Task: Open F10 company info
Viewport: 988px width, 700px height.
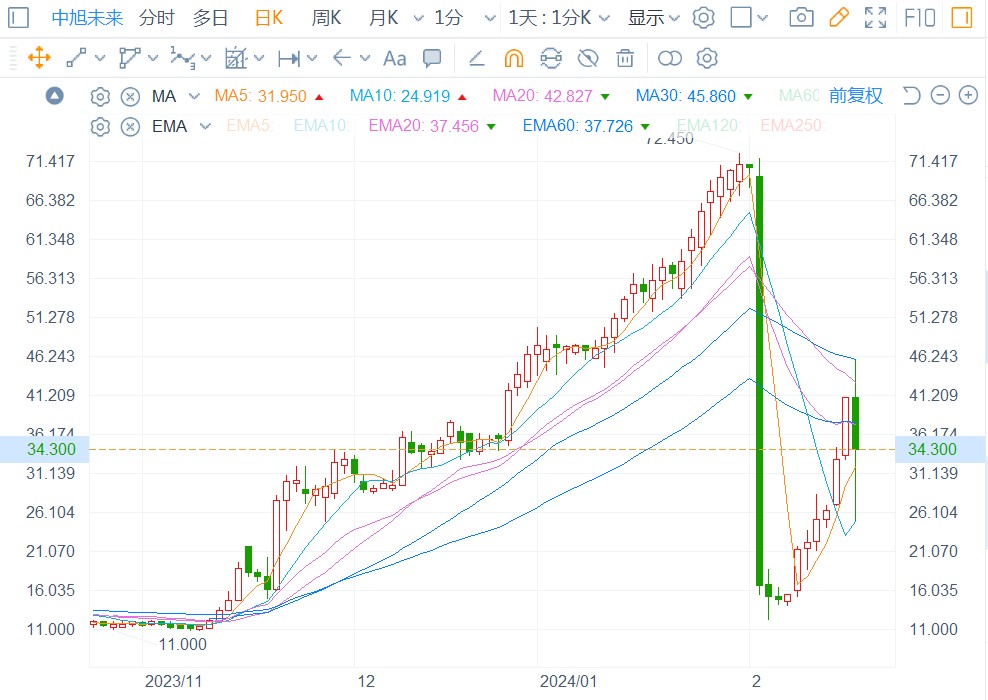Action: 919,18
